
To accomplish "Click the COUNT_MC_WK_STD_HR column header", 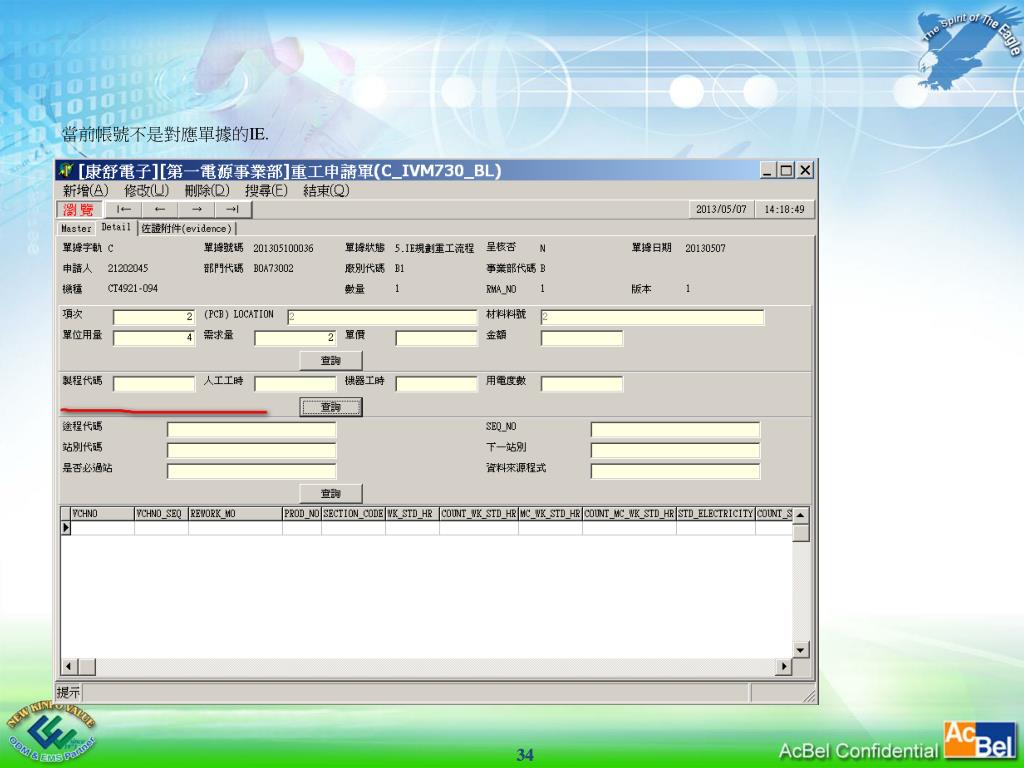I will pos(630,514).
